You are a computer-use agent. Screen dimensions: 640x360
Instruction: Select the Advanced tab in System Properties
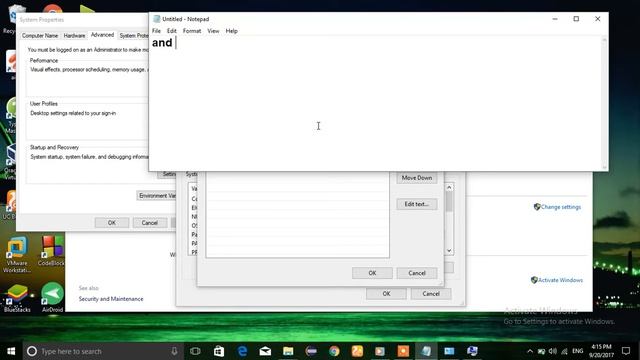102,35
